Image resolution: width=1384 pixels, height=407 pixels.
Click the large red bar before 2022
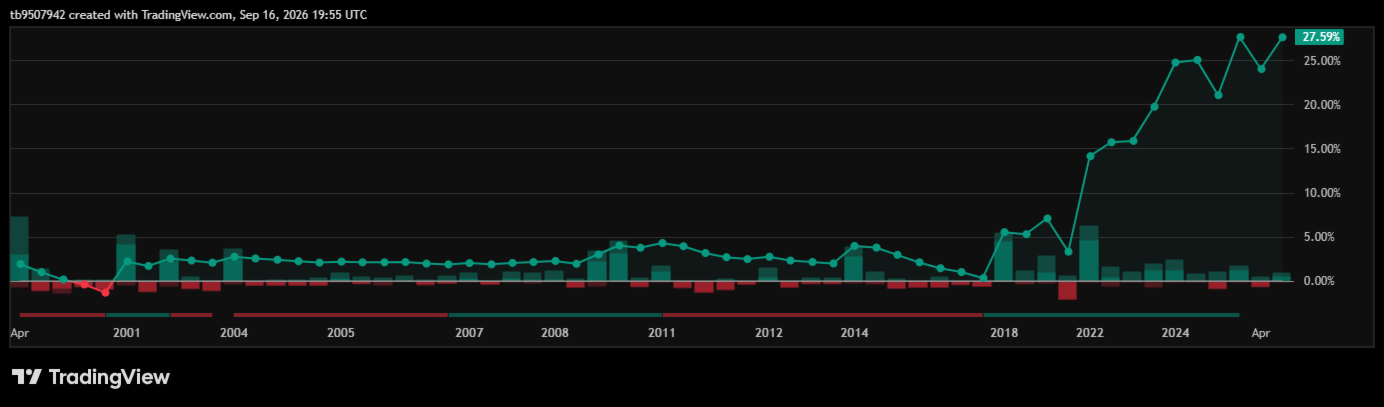click(1067, 290)
